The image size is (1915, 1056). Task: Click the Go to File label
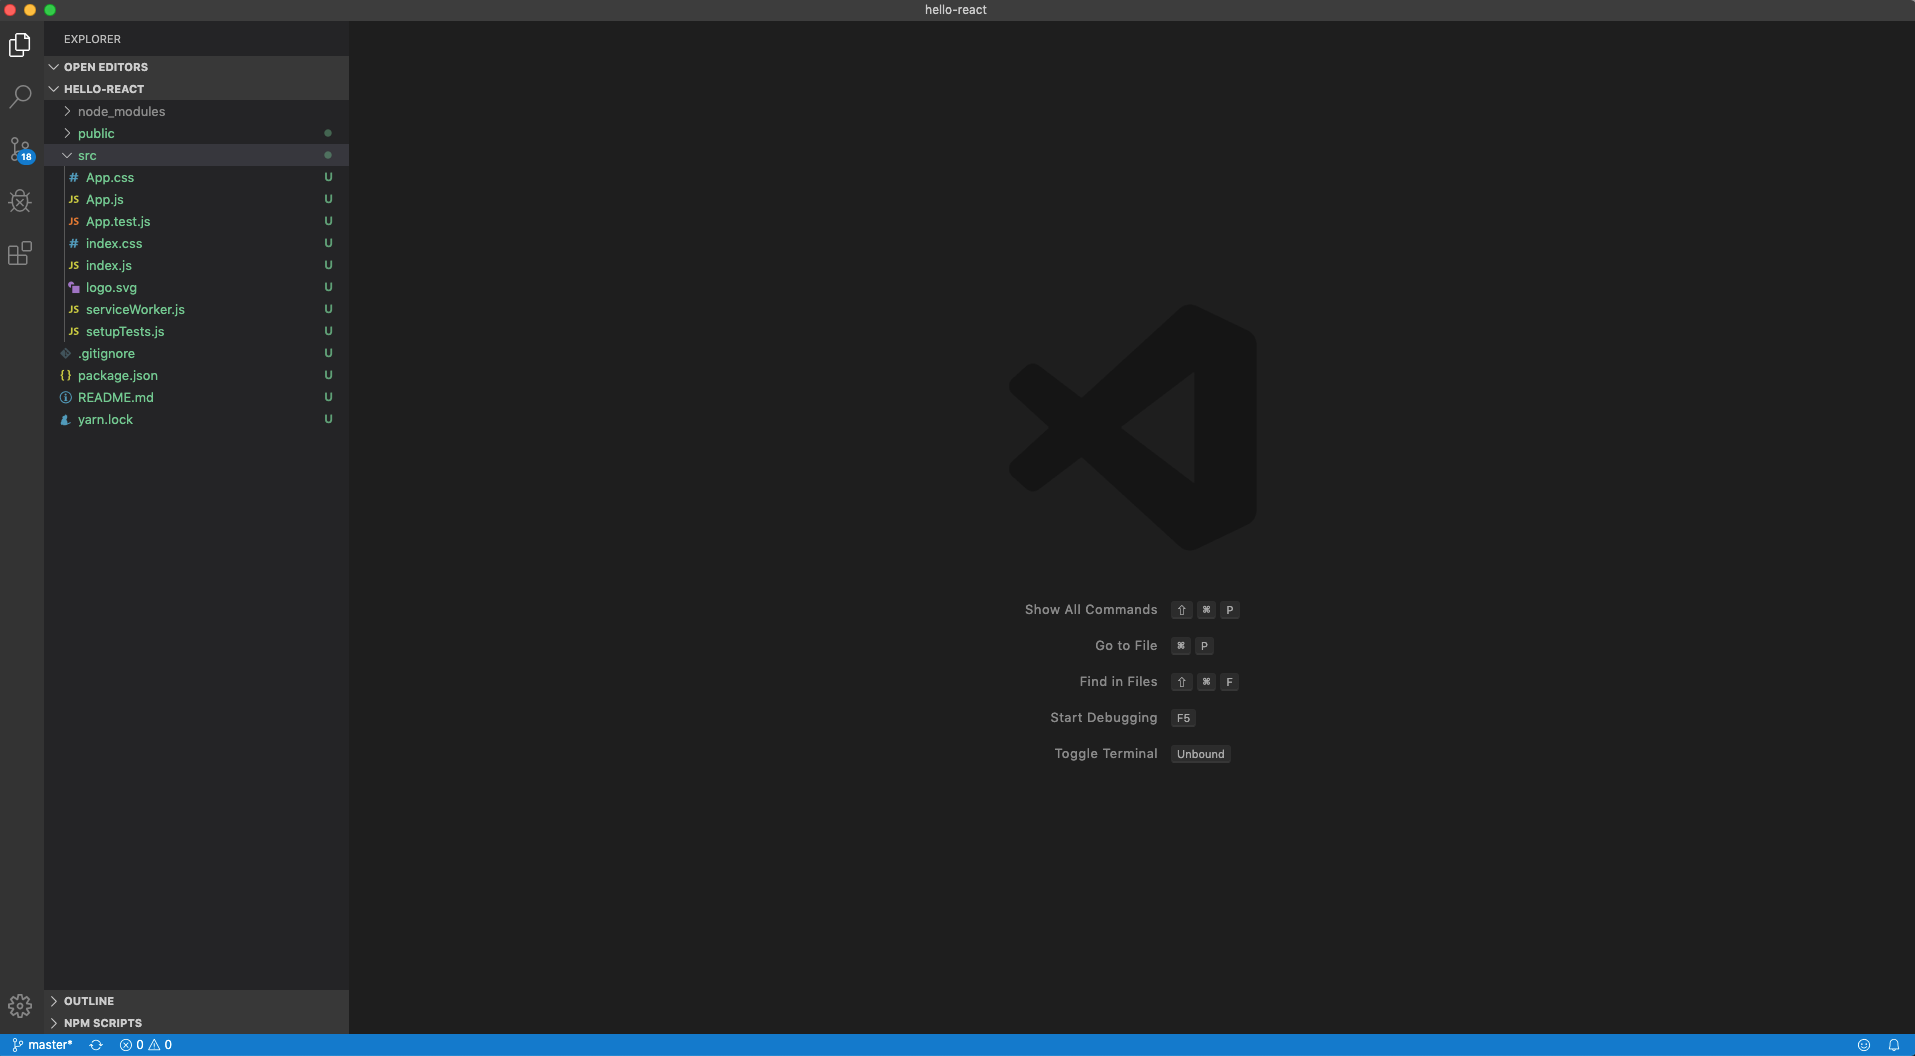pyautogui.click(x=1126, y=646)
